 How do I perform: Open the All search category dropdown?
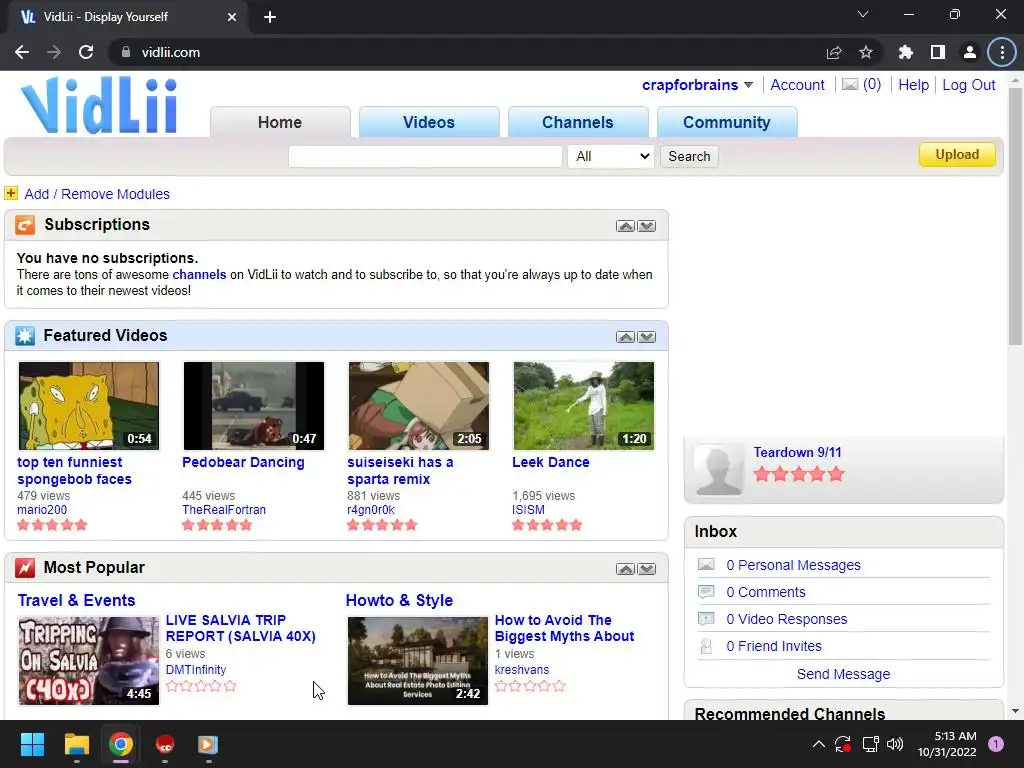[x=611, y=156]
